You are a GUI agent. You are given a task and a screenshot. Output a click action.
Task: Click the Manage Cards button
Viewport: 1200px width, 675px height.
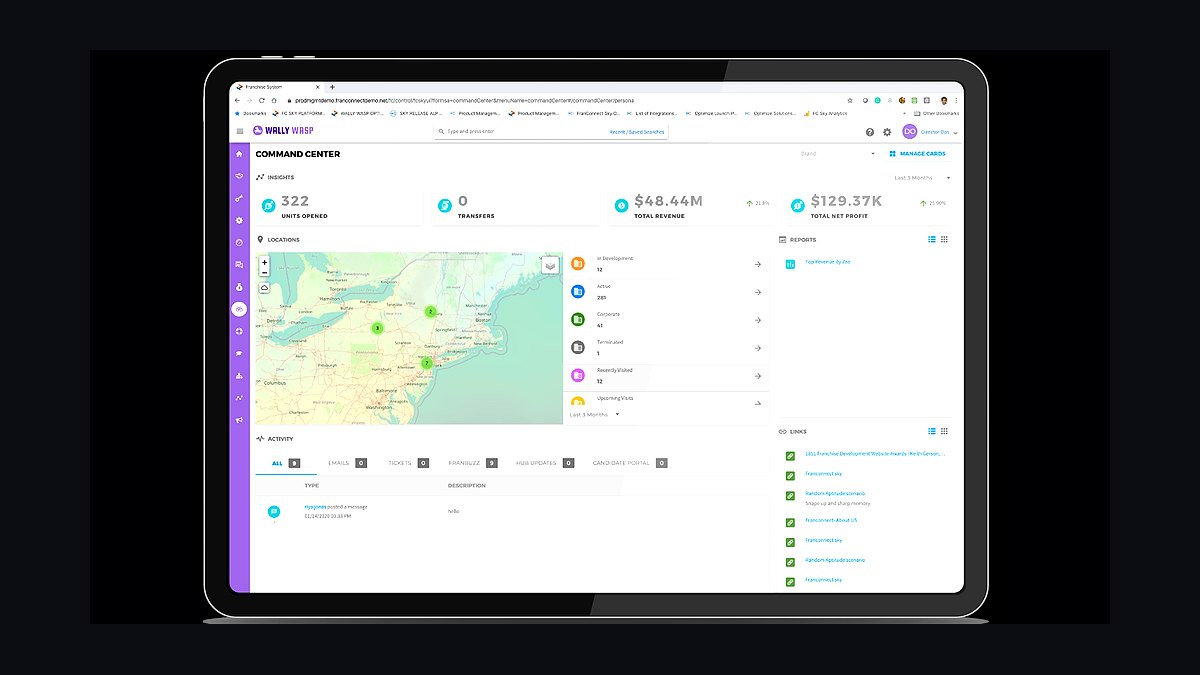tap(917, 154)
